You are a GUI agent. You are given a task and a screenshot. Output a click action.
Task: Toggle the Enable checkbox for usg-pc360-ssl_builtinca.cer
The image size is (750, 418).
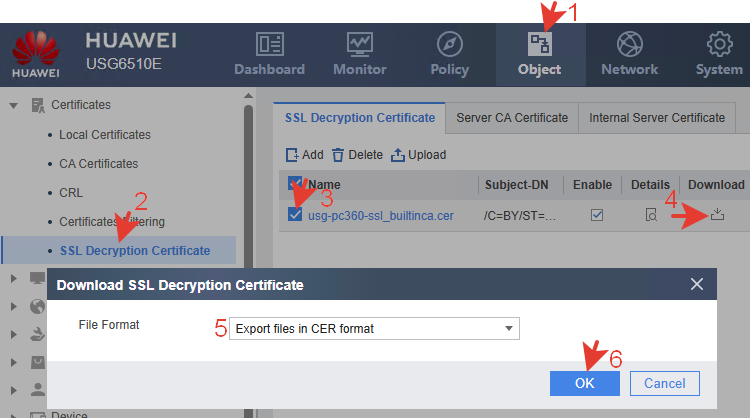[x=596, y=215]
